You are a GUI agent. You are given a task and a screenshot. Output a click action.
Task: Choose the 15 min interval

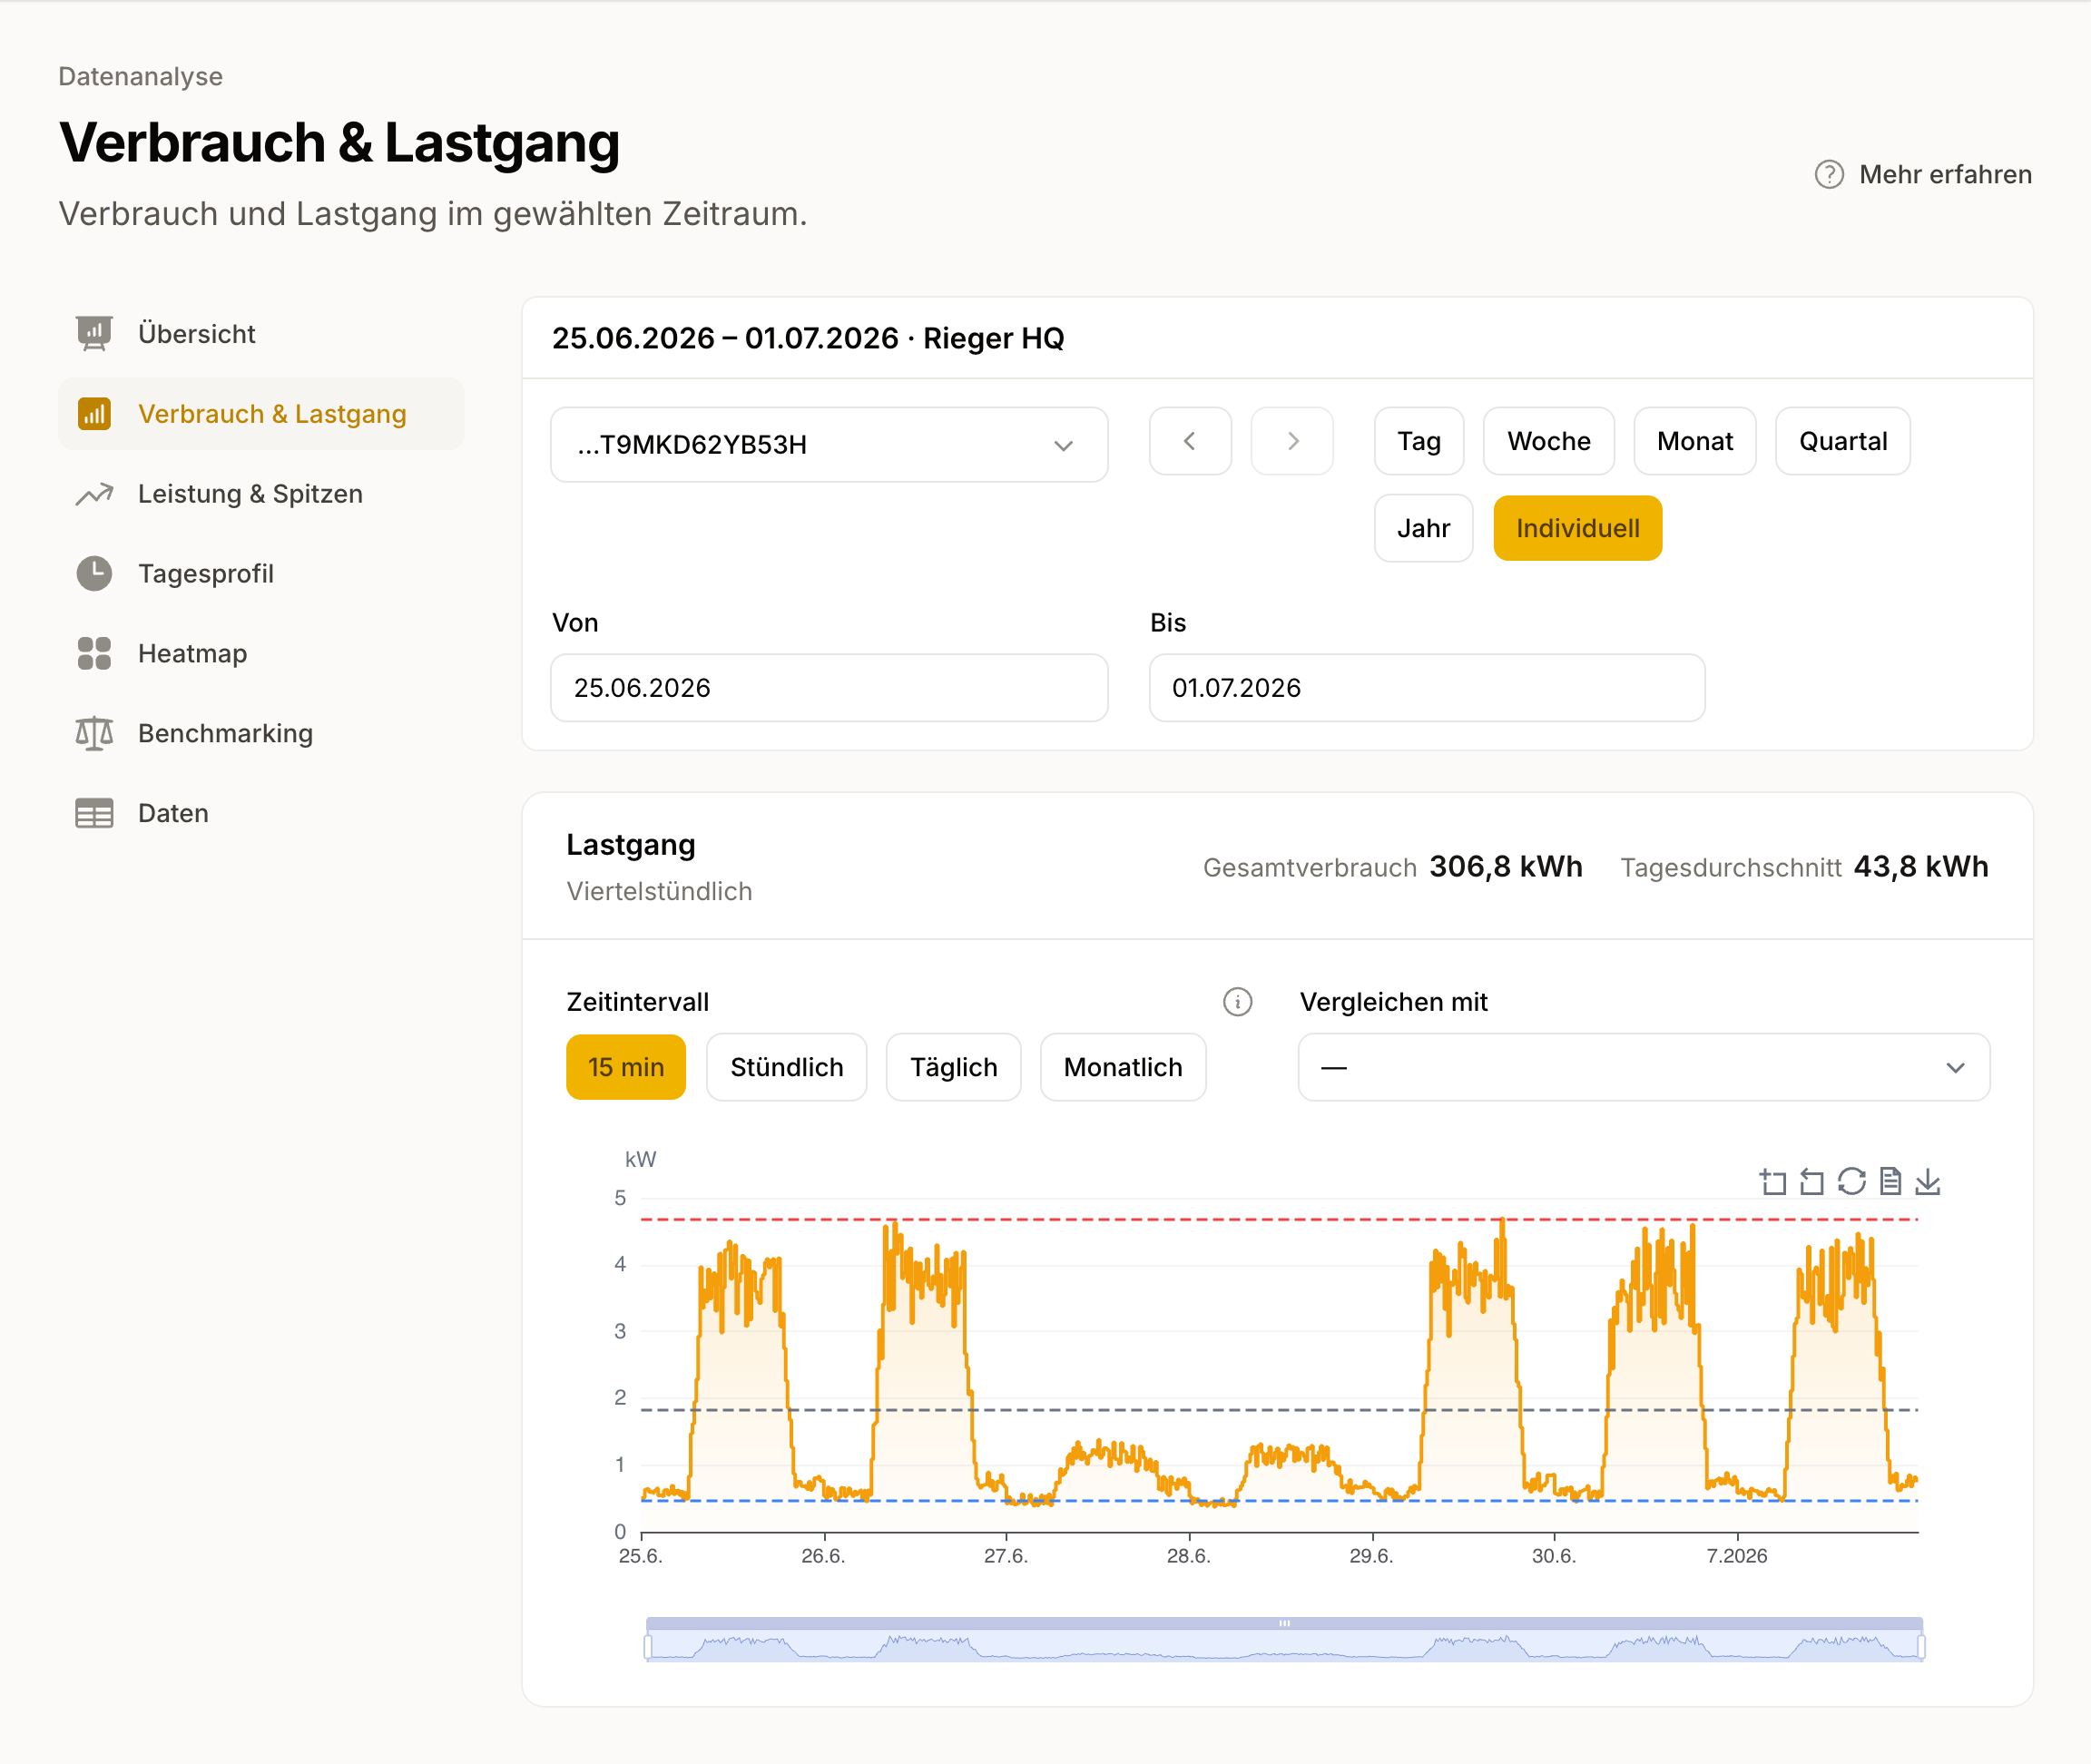coord(626,1067)
